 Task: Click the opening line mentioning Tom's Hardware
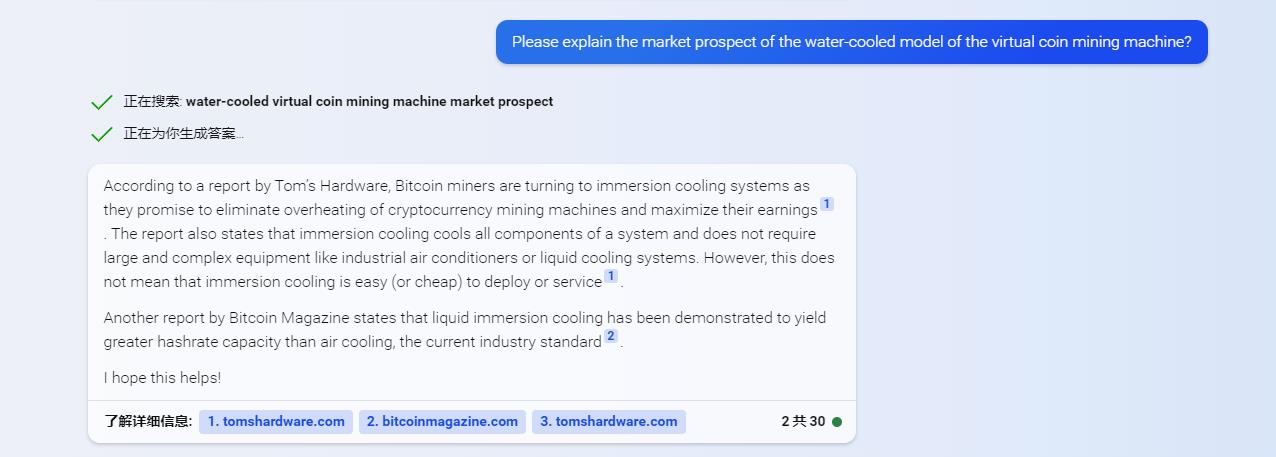point(456,186)
